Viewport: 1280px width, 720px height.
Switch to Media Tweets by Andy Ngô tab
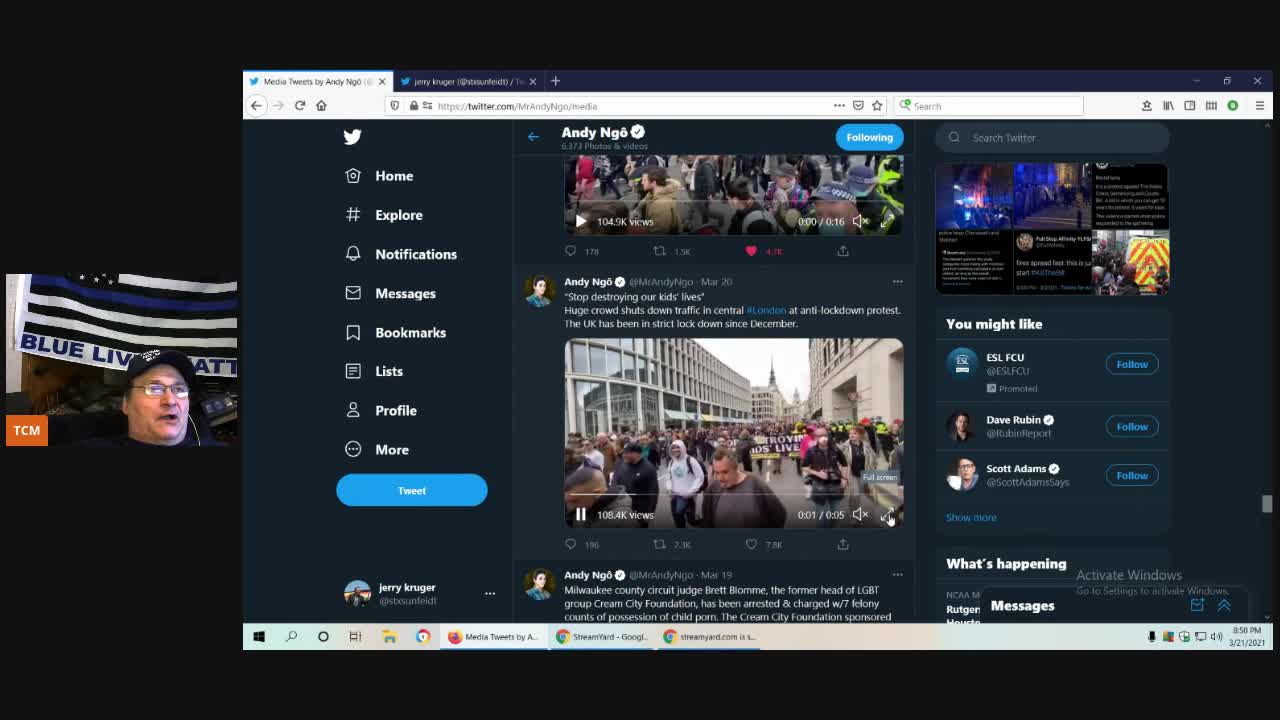pos(316,81)
